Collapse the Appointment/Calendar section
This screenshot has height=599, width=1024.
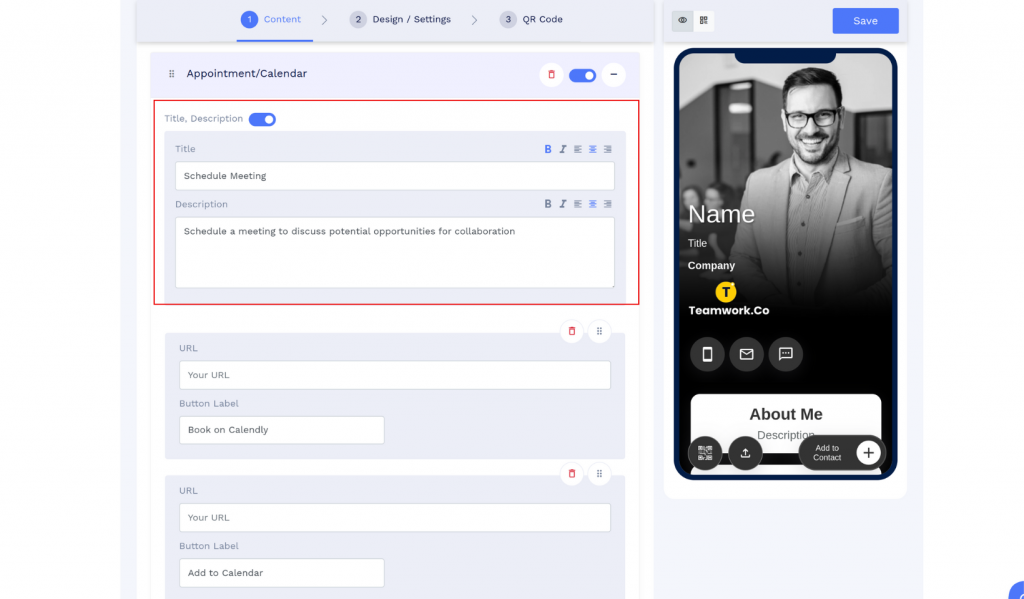tap(613, 74)
